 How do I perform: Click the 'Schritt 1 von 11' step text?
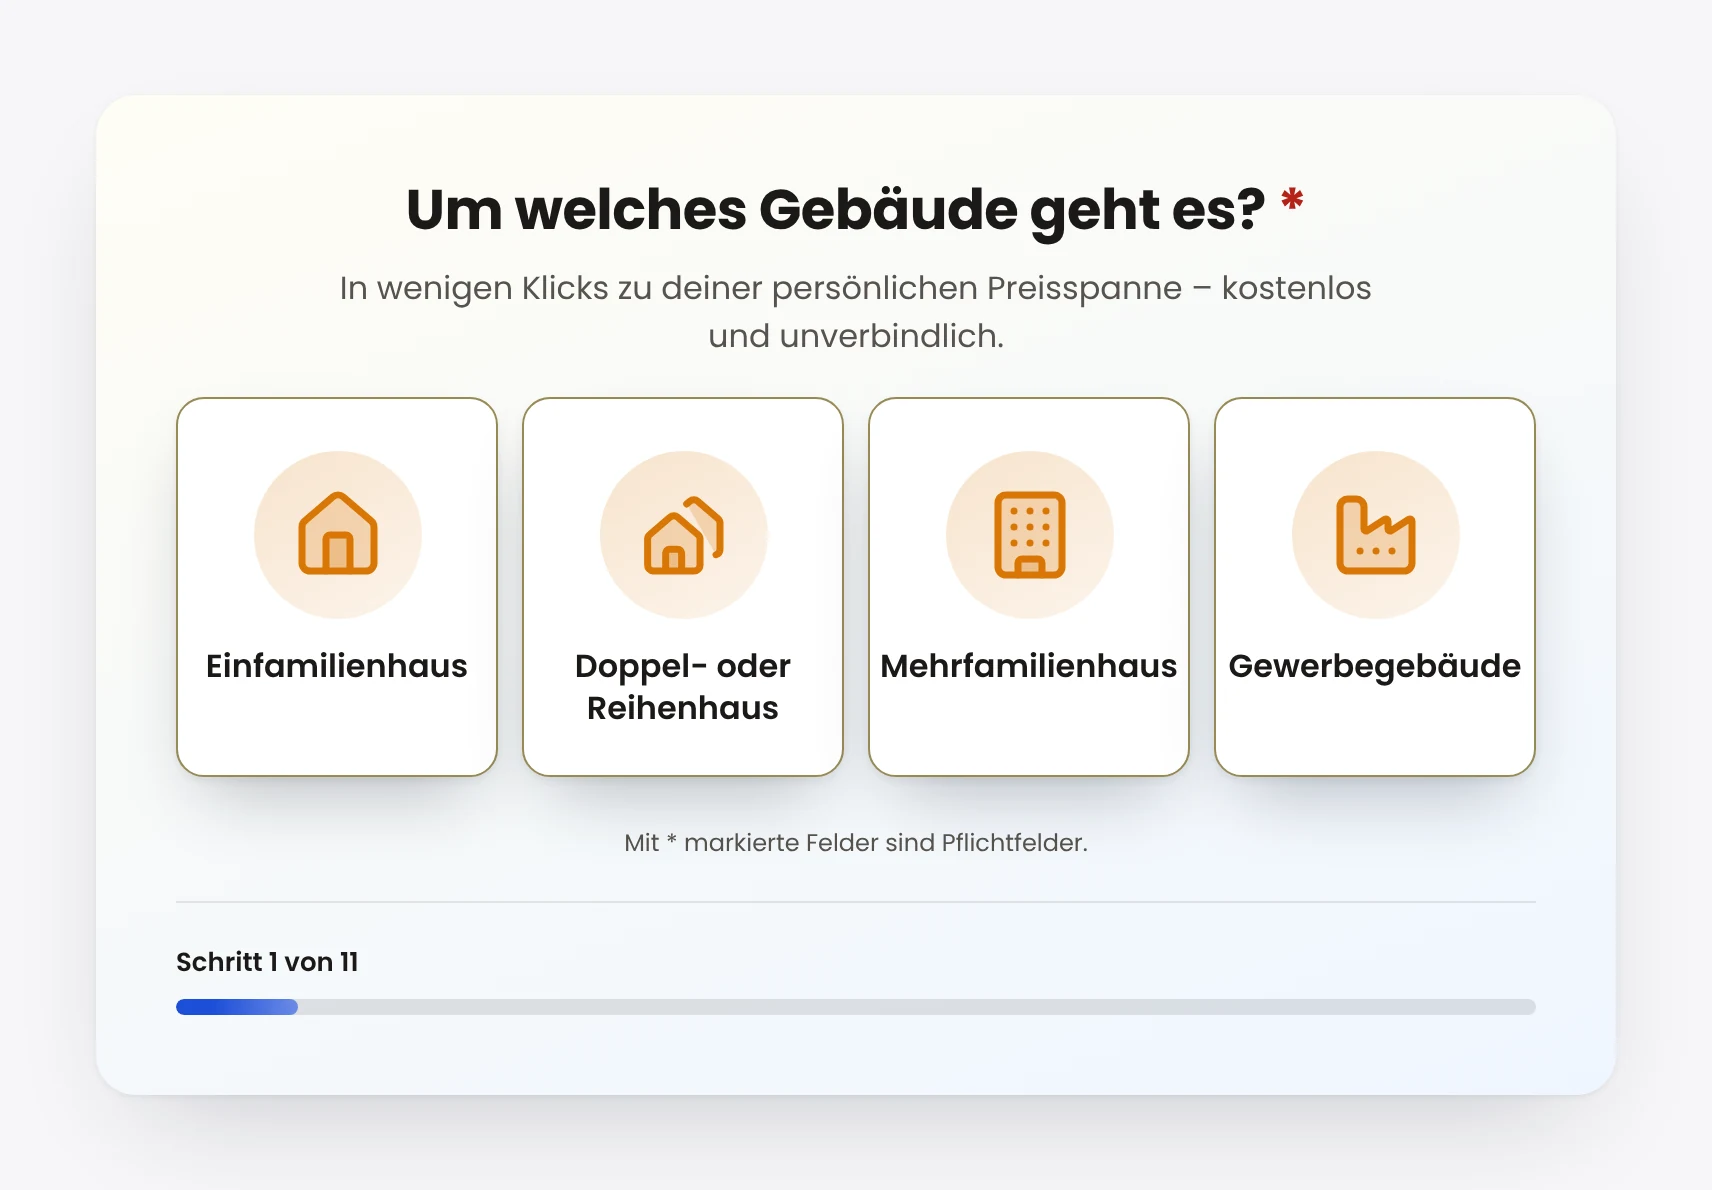267,962
